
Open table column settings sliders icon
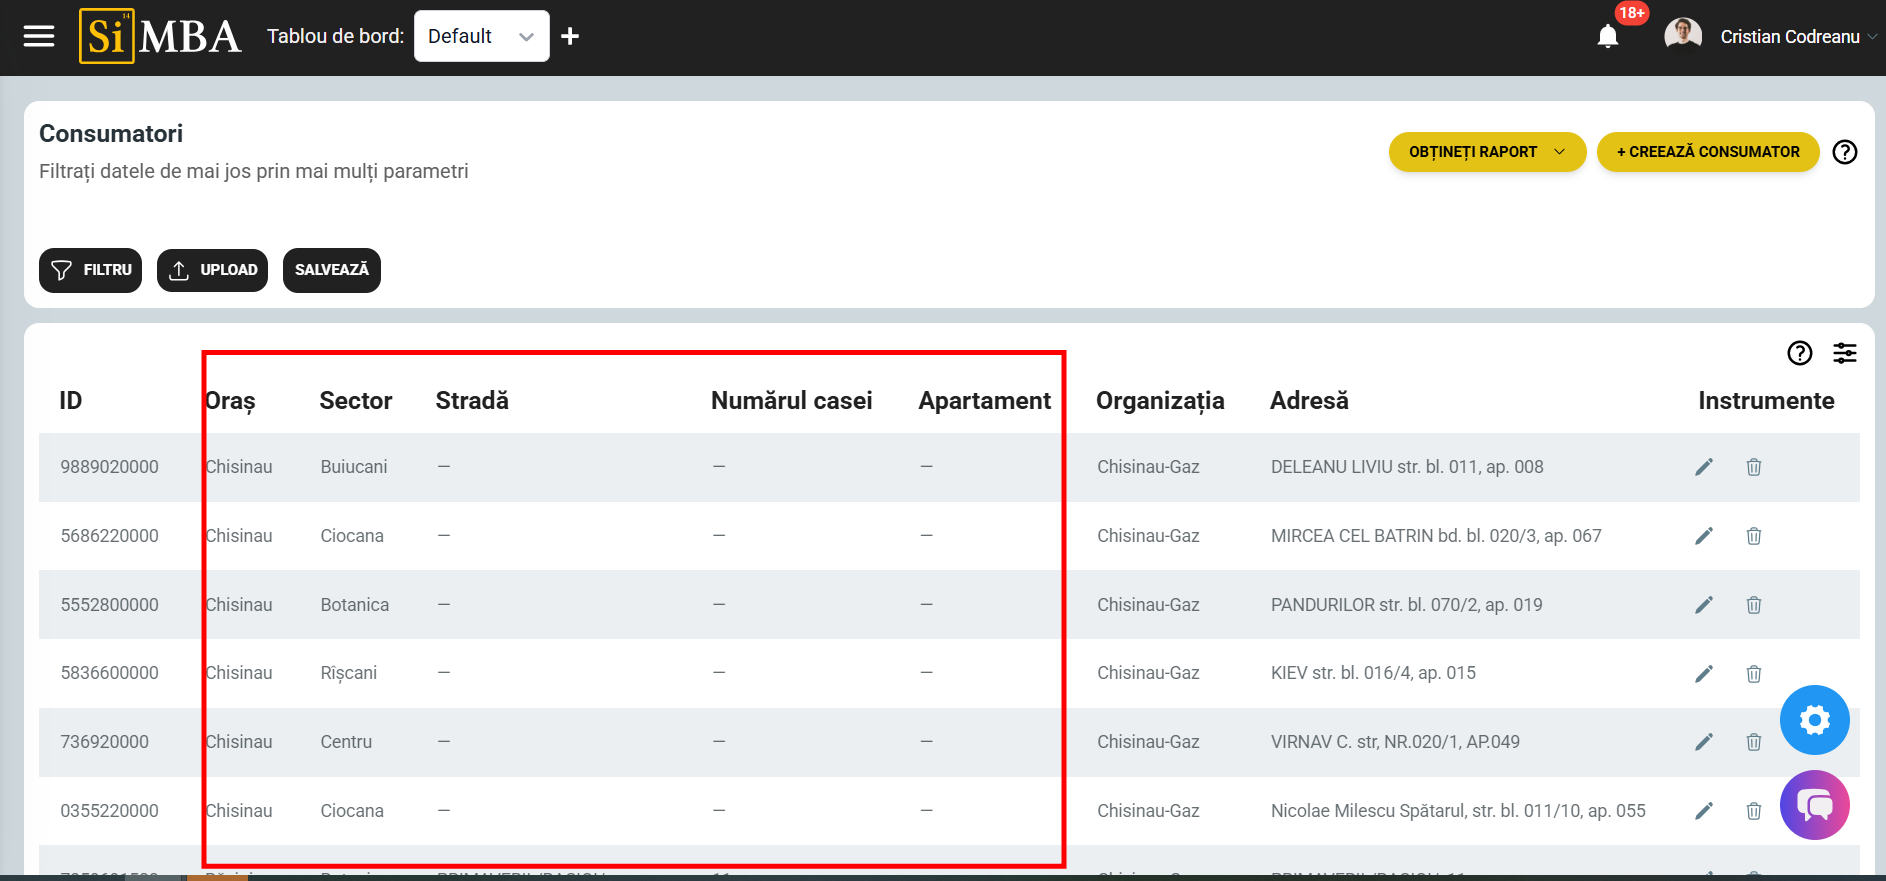pos(1844,353)
